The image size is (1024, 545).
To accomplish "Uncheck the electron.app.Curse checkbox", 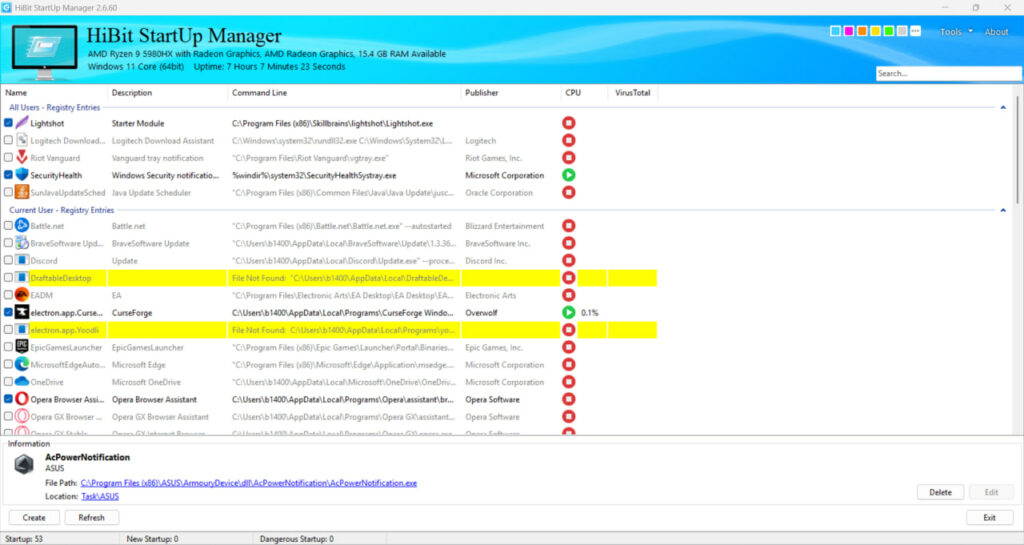I will point(8,312).
